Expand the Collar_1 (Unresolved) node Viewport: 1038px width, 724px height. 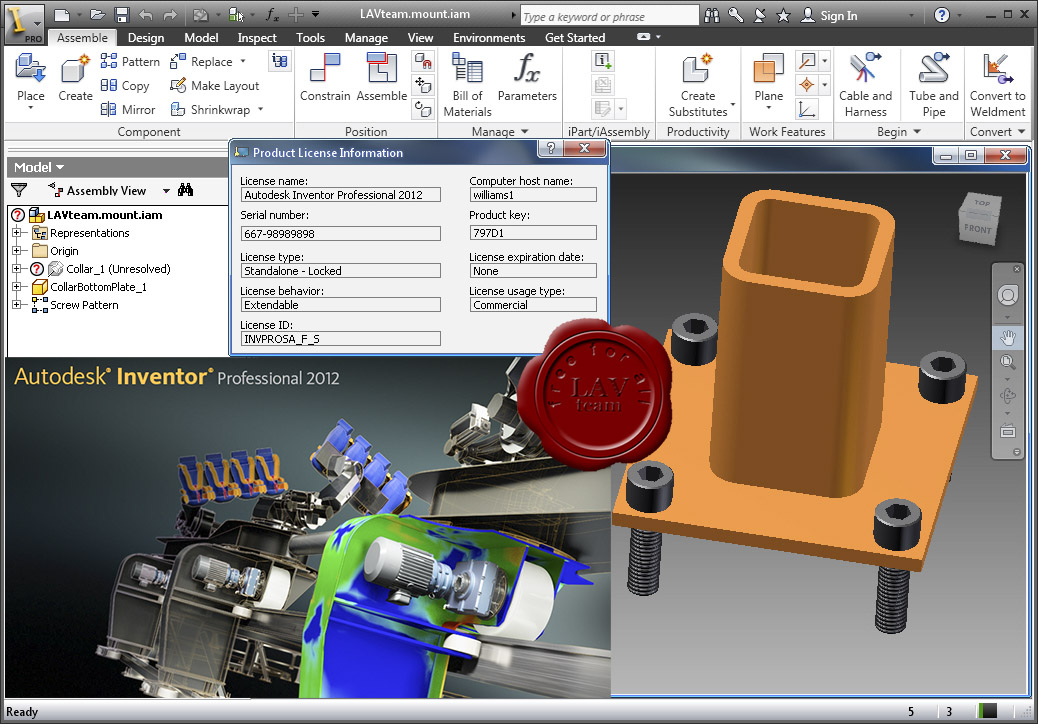coord(17,268)
